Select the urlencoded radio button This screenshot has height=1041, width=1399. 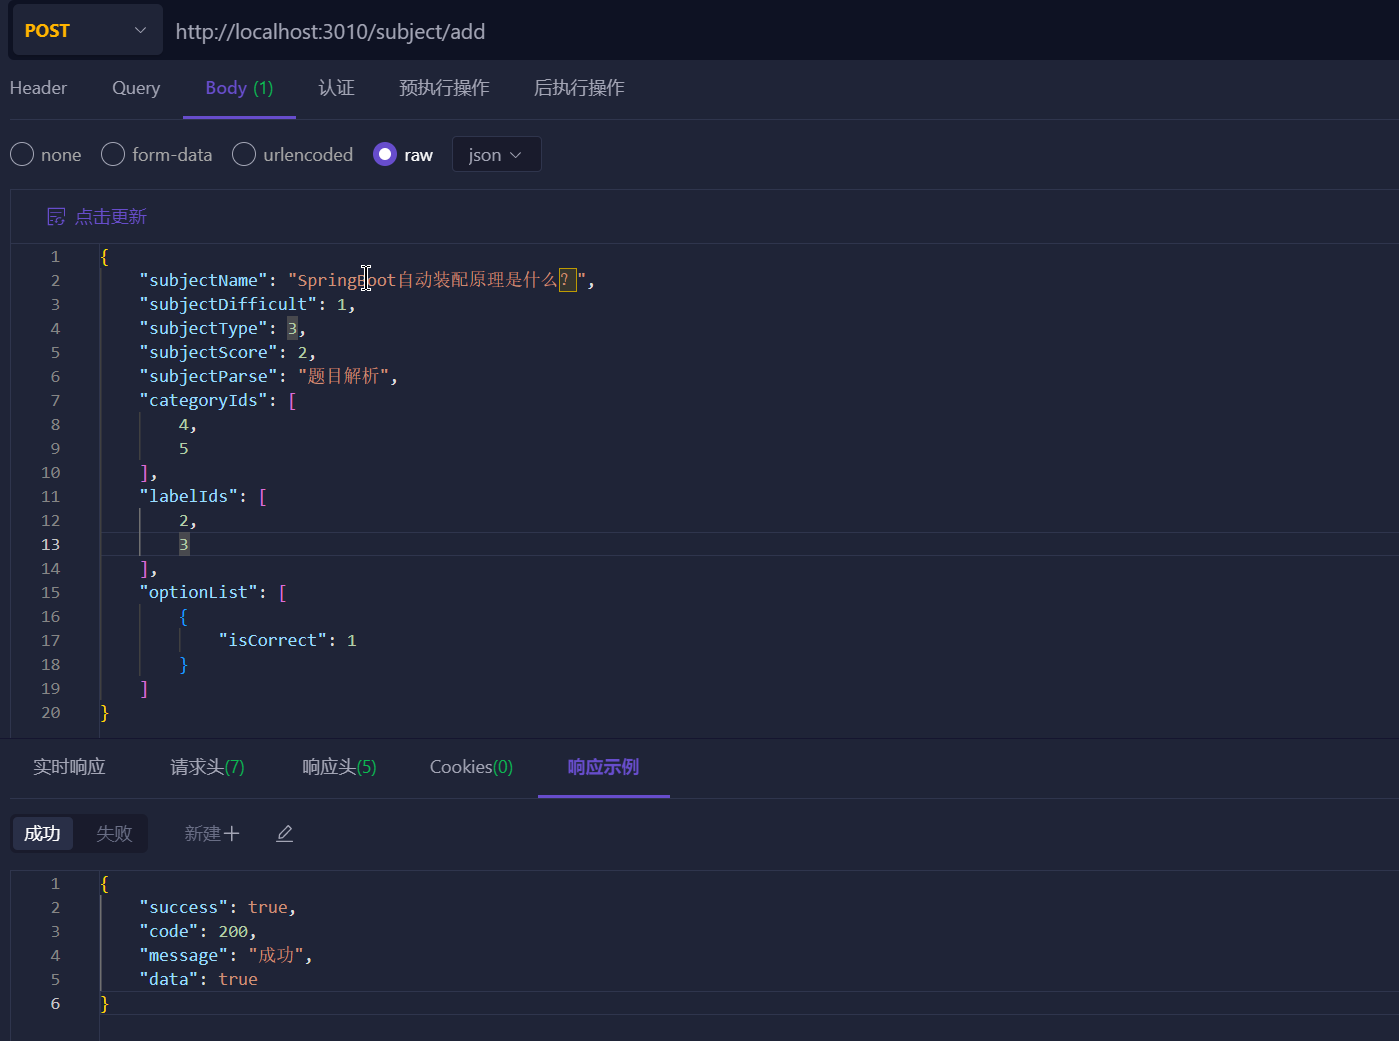pyautogui.click(x=244, y=155)
